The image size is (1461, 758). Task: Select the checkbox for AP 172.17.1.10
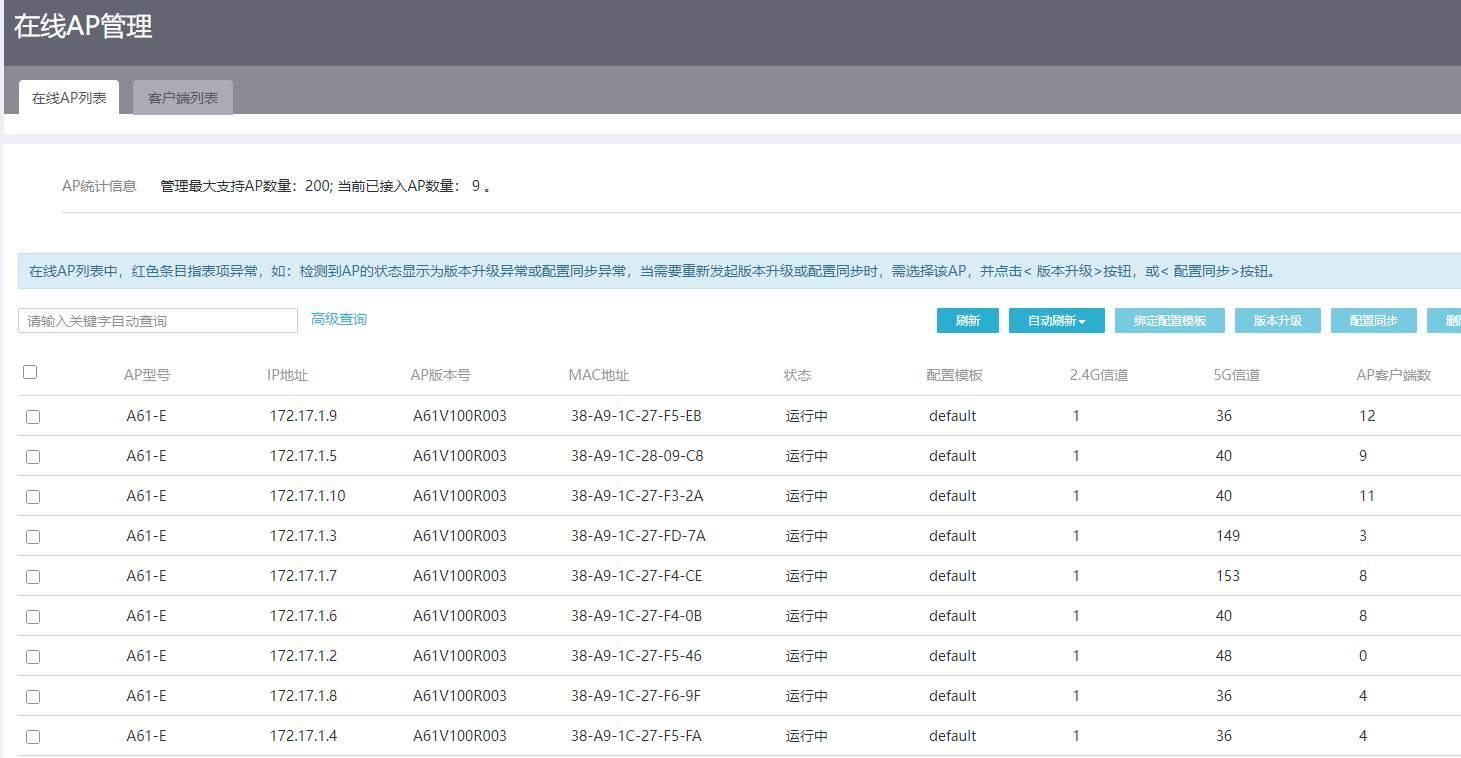33,497
